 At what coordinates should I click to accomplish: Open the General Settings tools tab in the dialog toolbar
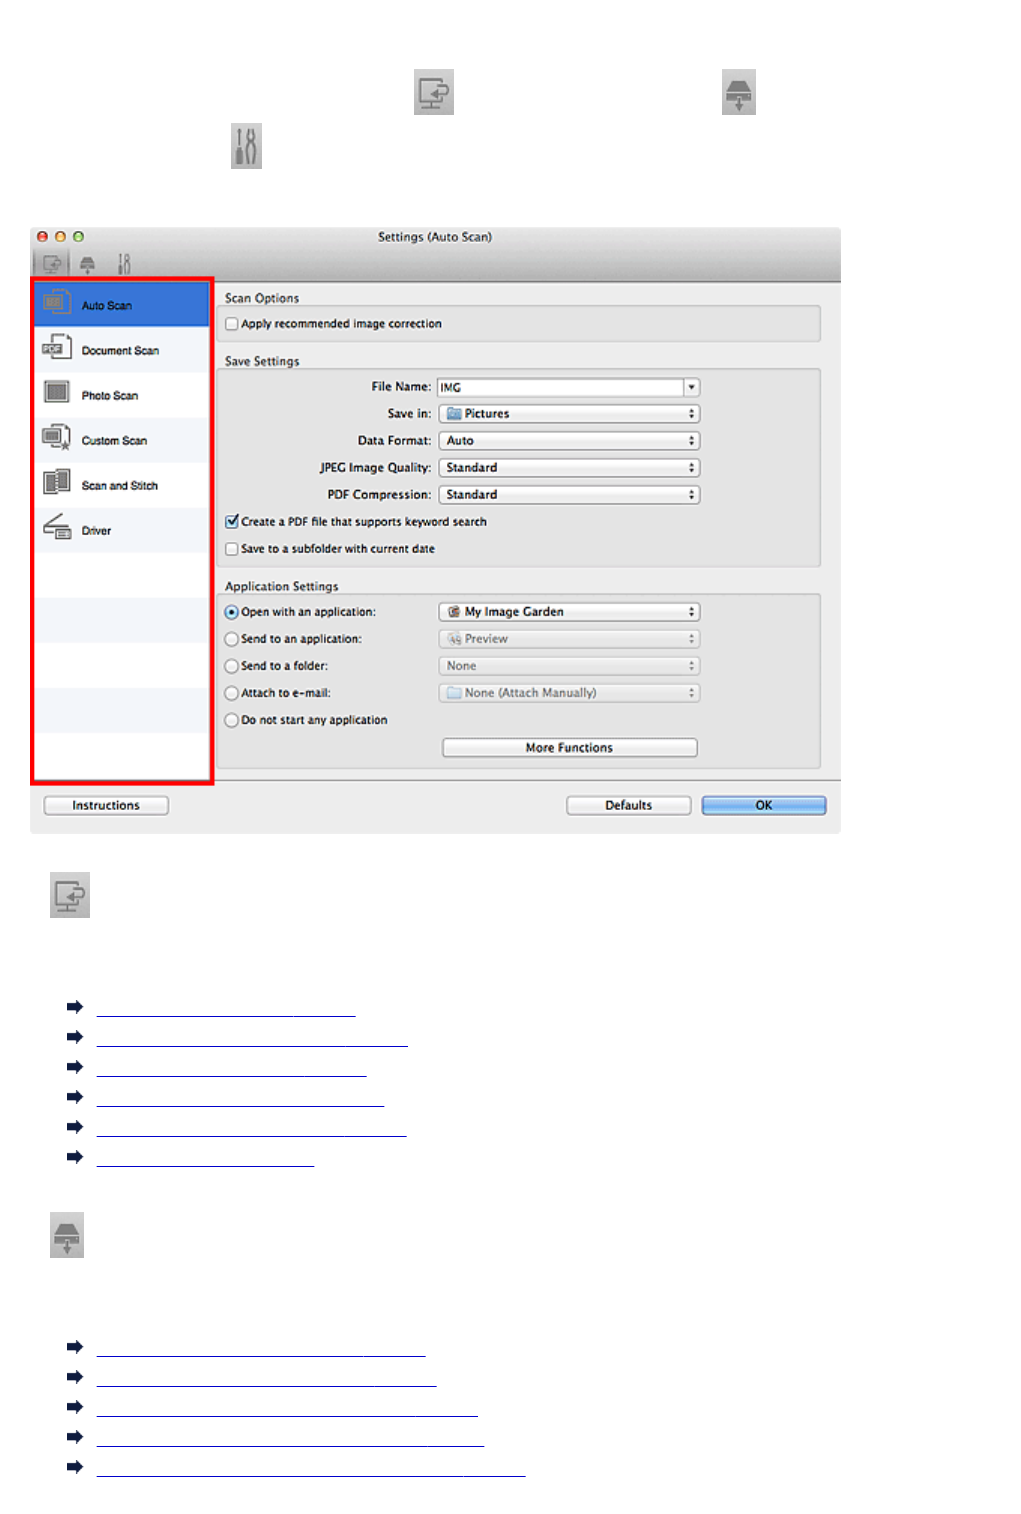pyautogui.click(x=124, y=264)
